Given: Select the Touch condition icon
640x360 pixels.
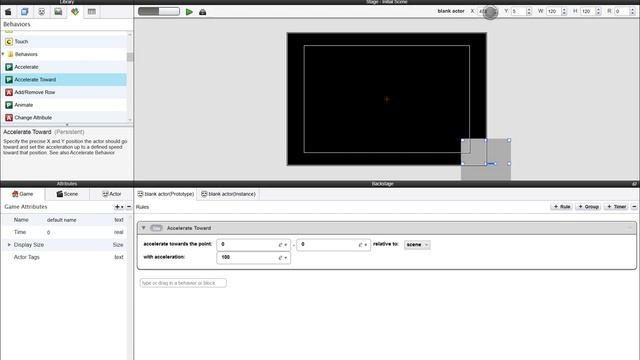Looking at the screenshot, I should pos(9,42).
